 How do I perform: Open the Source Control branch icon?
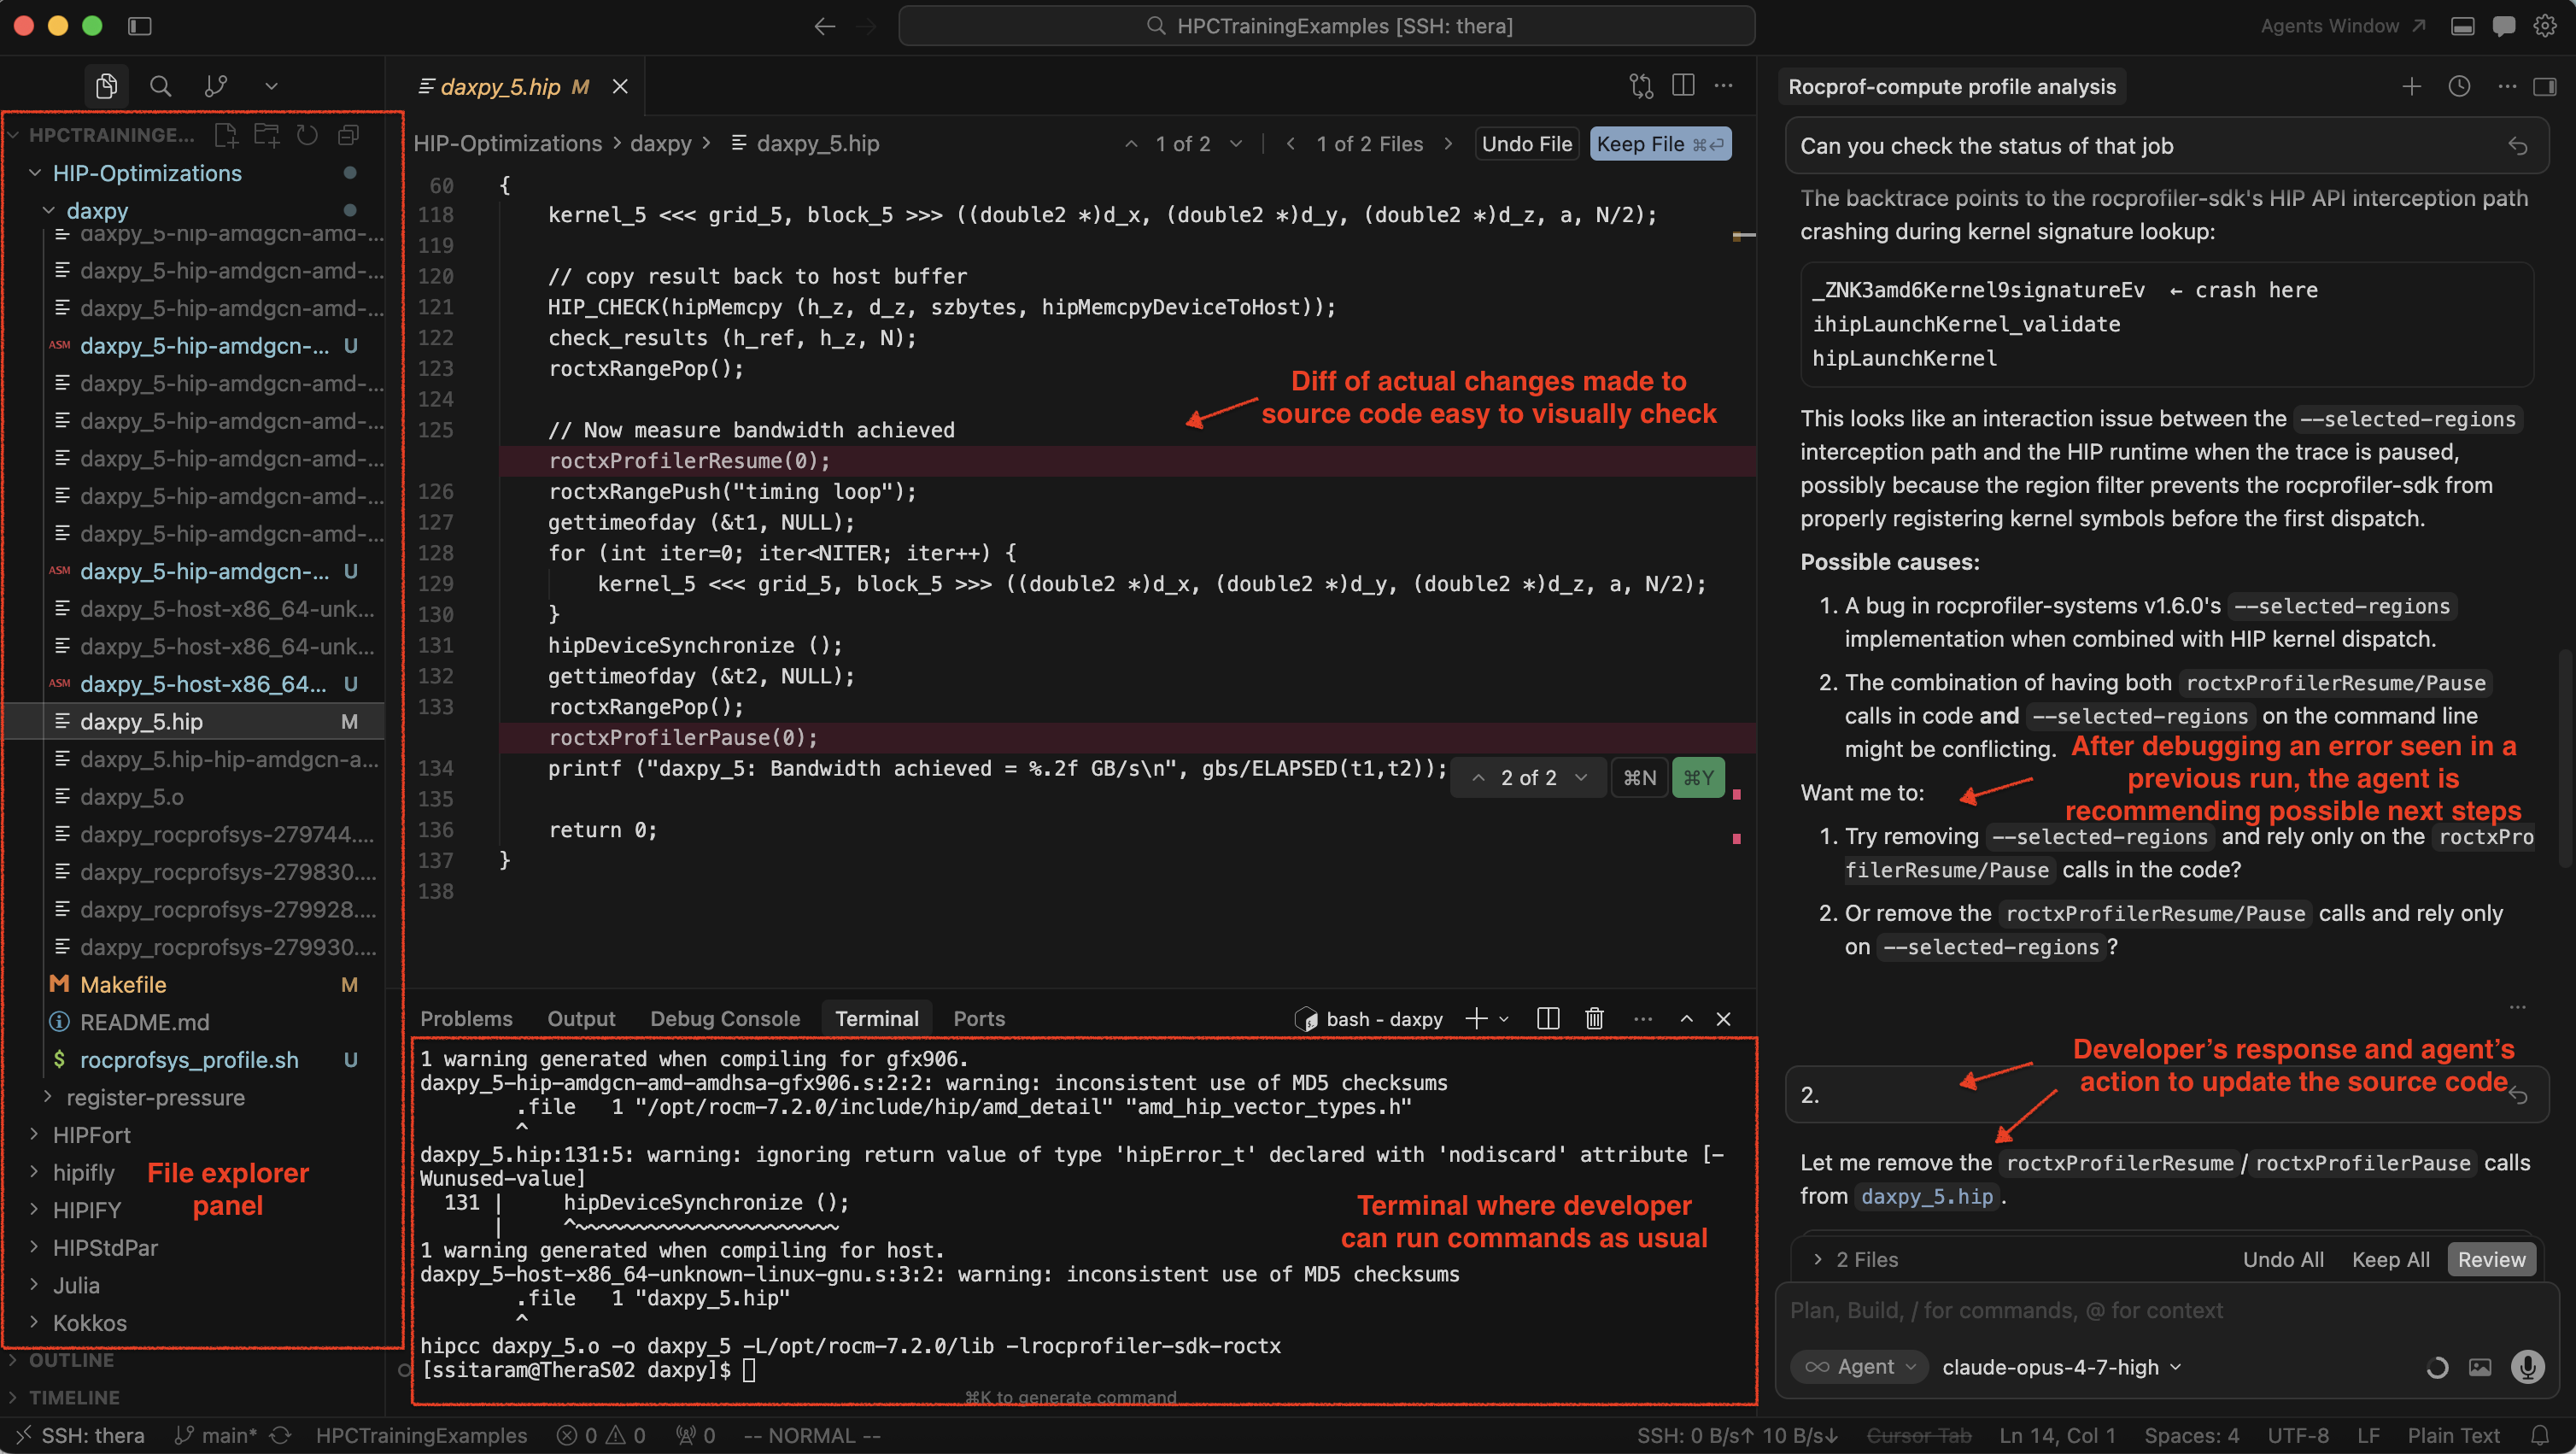point(215,86)
